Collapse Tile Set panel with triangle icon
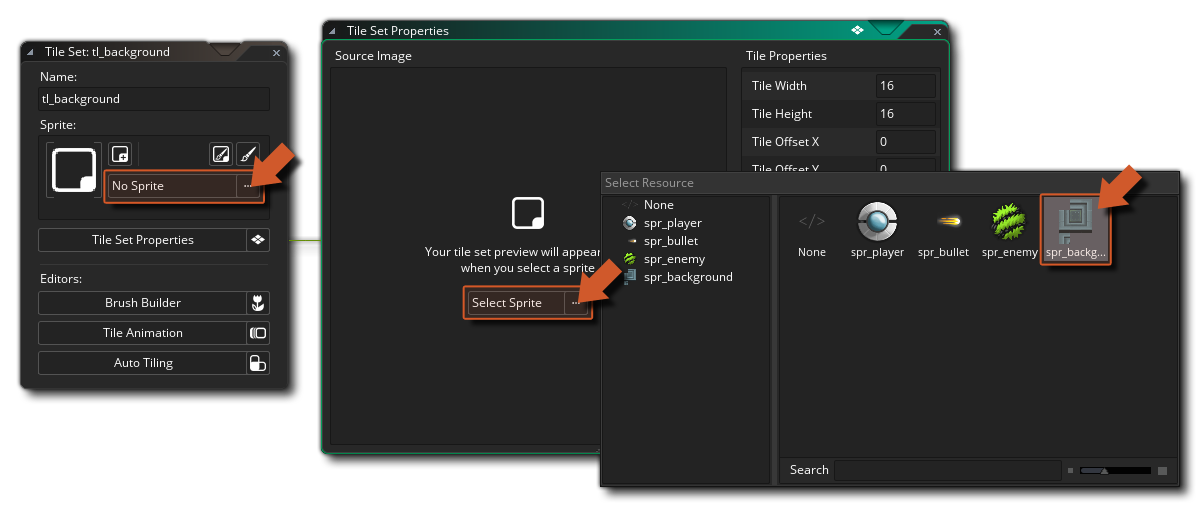The image size is (1200, 507). click(32, 52)
